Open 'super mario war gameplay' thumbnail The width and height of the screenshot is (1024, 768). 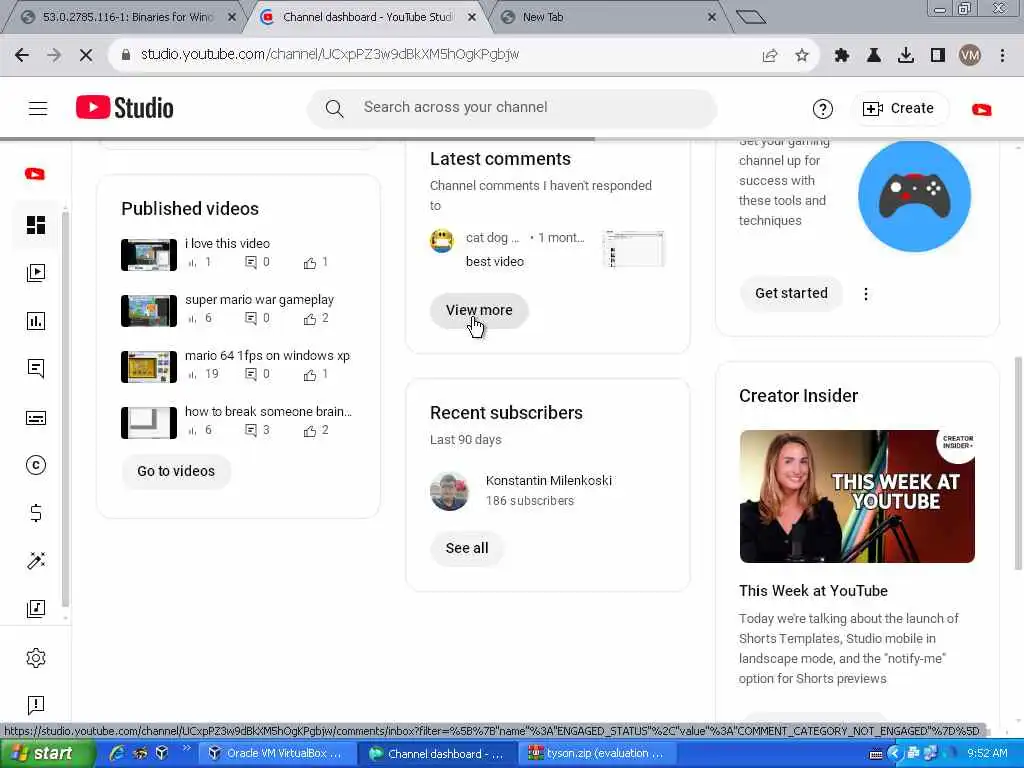tap(149, 311)
